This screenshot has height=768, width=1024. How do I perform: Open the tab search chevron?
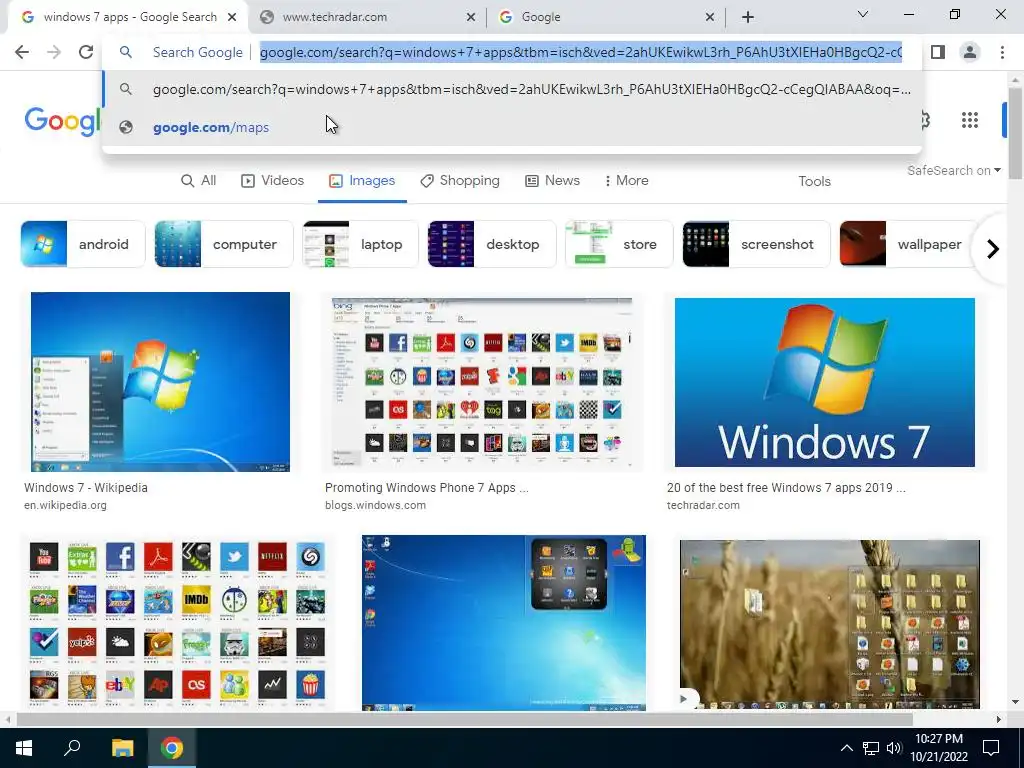(863, 14)
